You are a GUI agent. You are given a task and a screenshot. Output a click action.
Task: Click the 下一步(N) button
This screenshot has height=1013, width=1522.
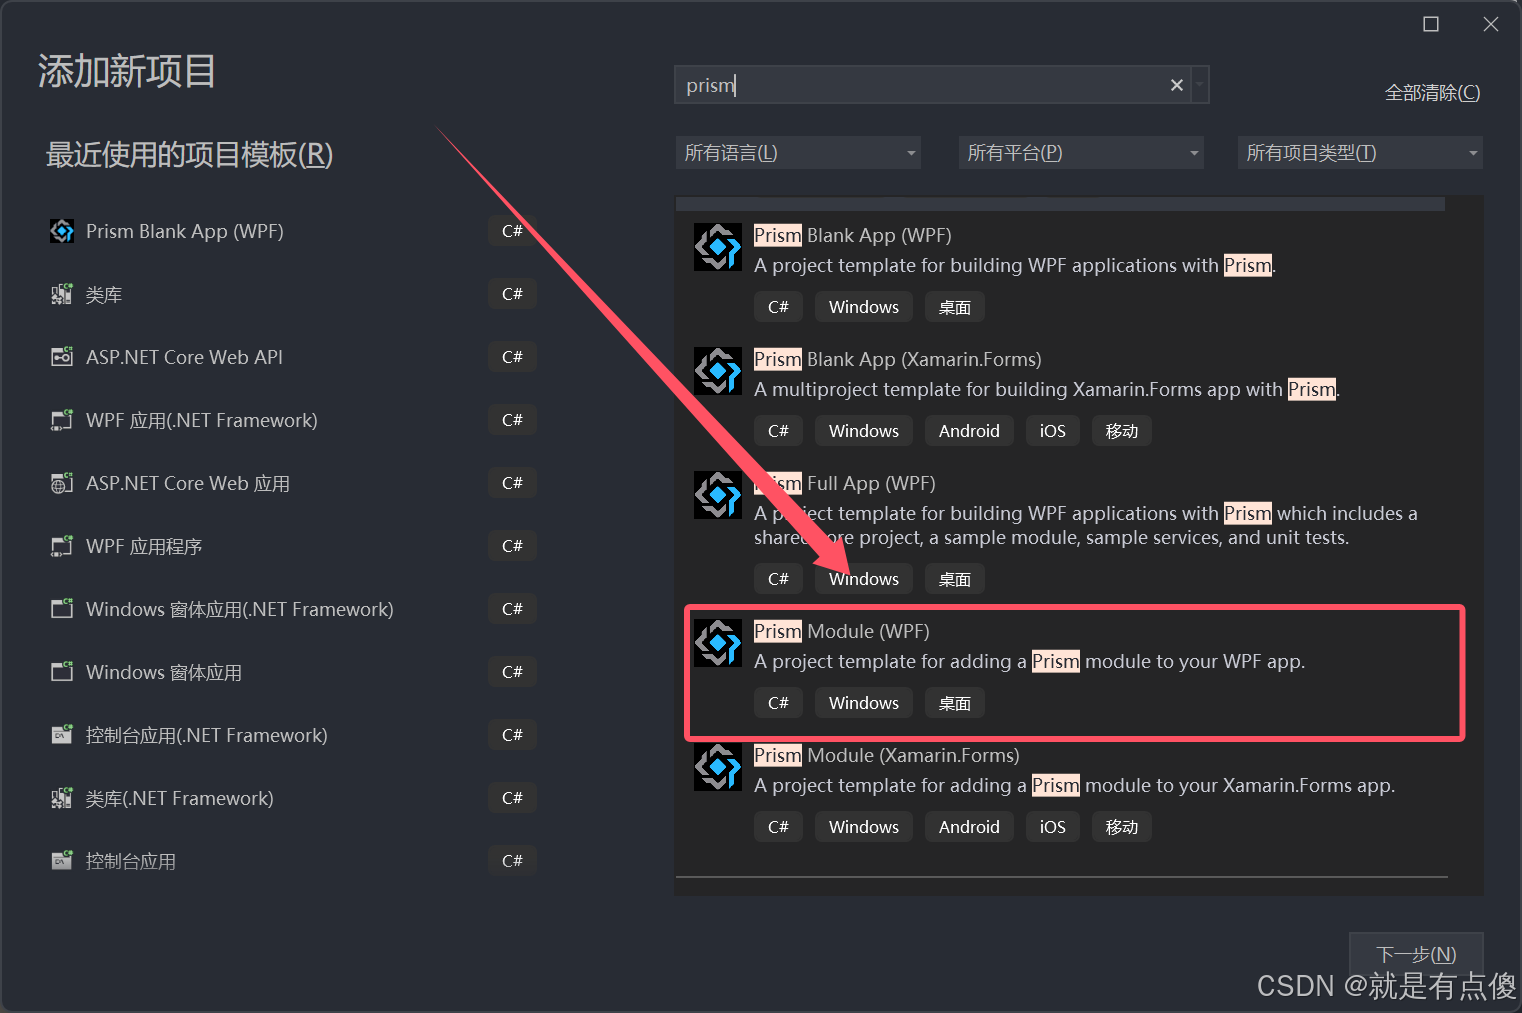coord(1416,953)
